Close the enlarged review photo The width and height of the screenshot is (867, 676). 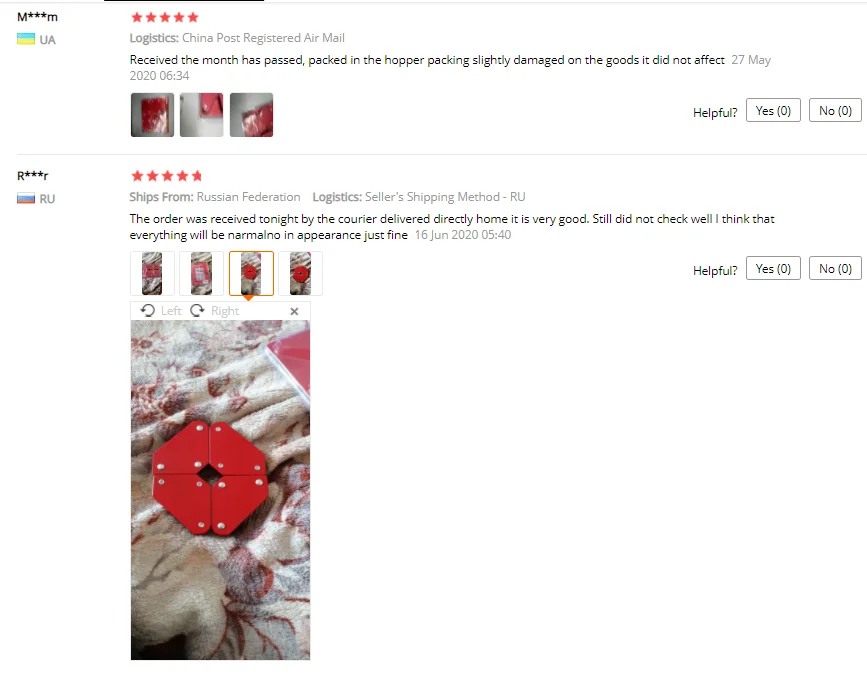[x=294, y=311]
